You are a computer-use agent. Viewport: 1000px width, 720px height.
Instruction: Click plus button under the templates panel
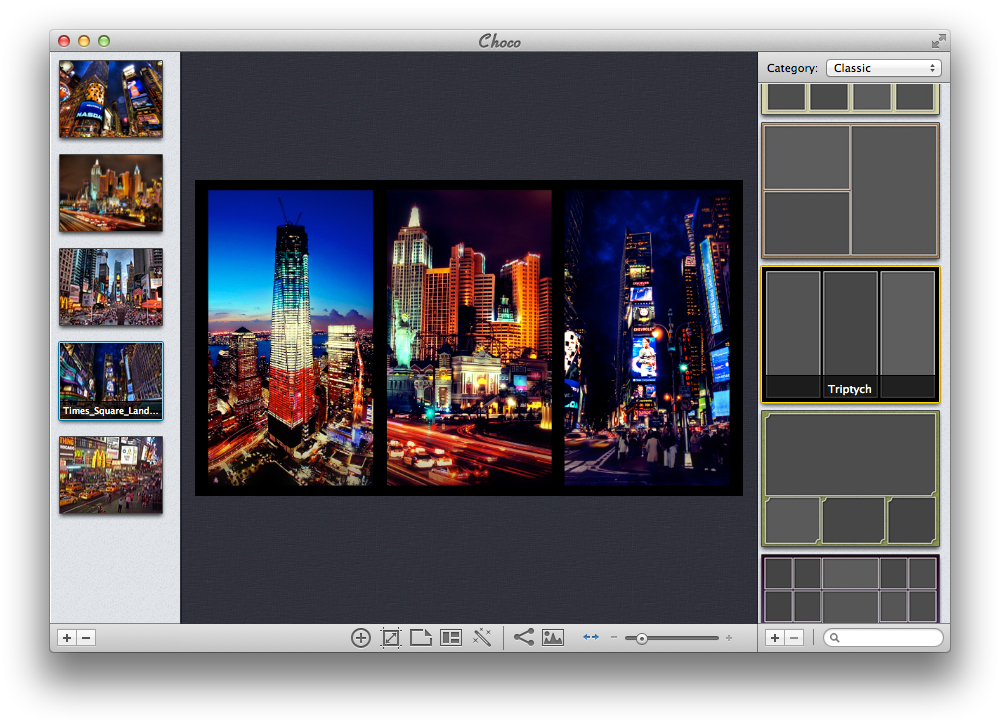(775, 638)
